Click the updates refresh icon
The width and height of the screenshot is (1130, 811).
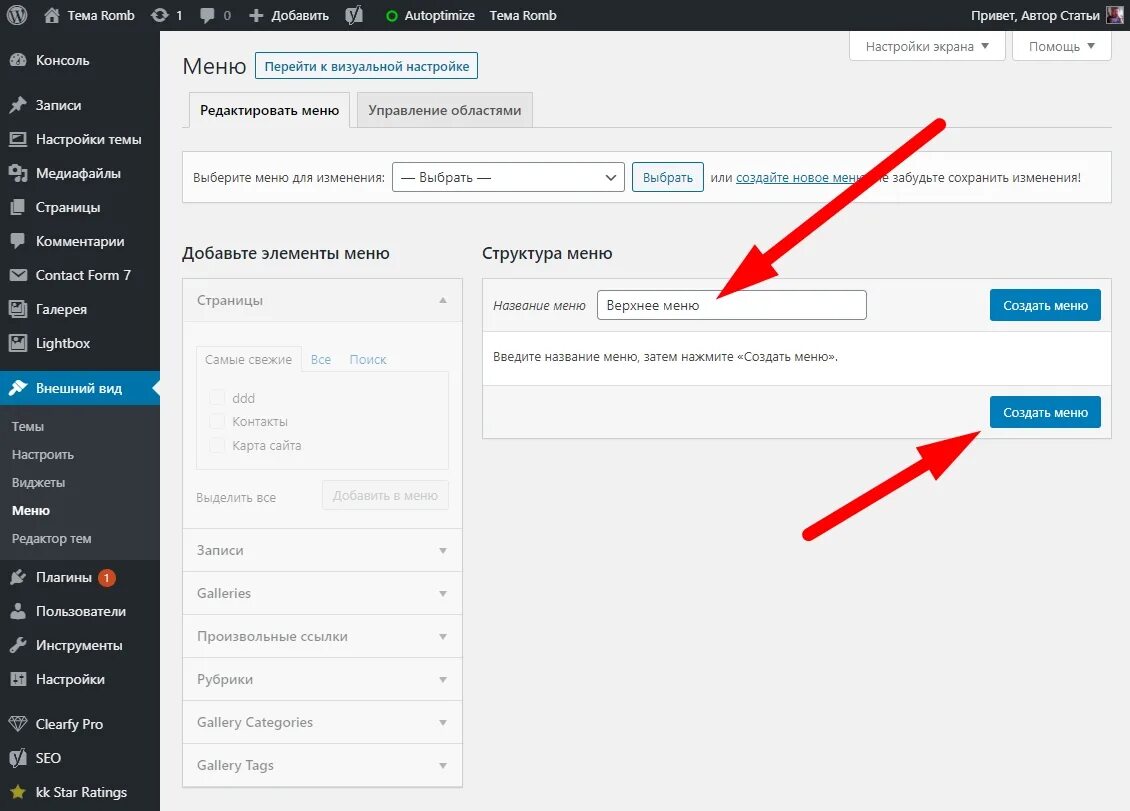click(159, 15)
